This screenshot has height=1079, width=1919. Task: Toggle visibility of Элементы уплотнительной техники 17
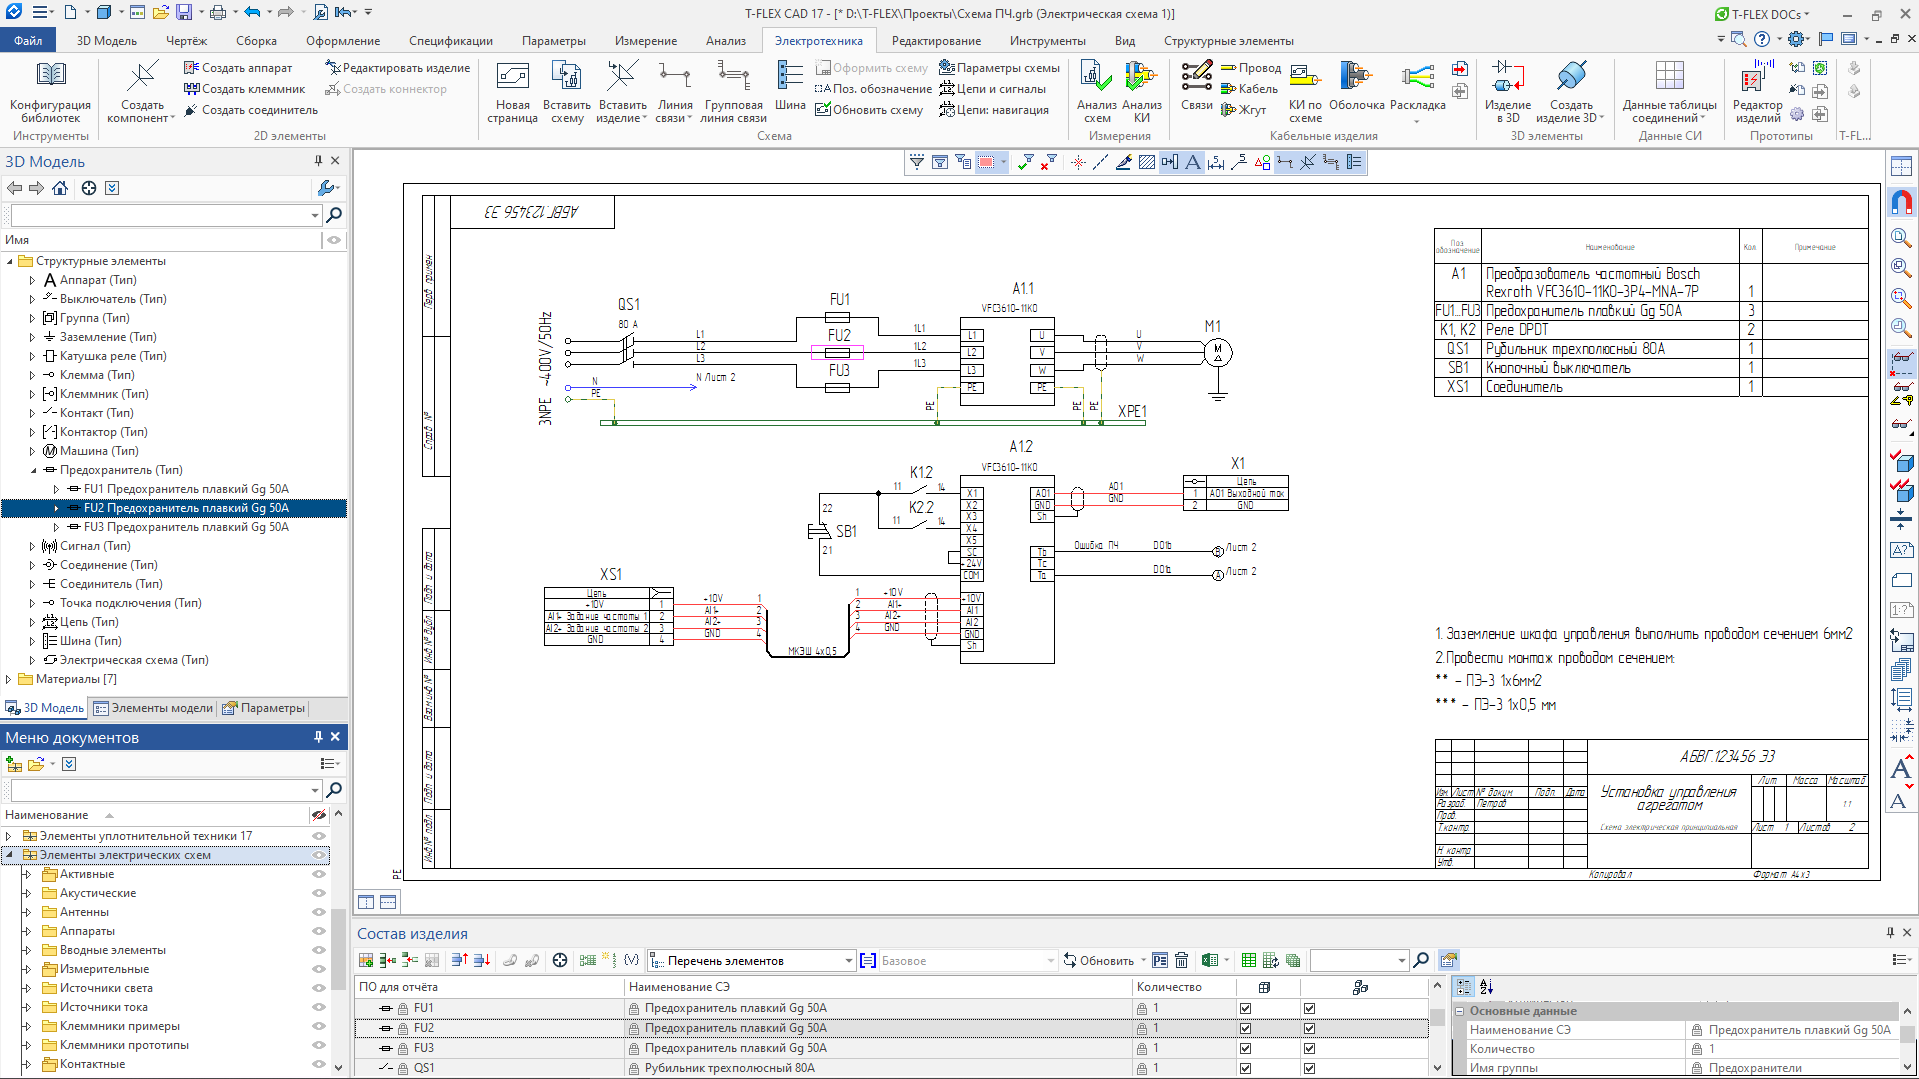tap(319, 836)
